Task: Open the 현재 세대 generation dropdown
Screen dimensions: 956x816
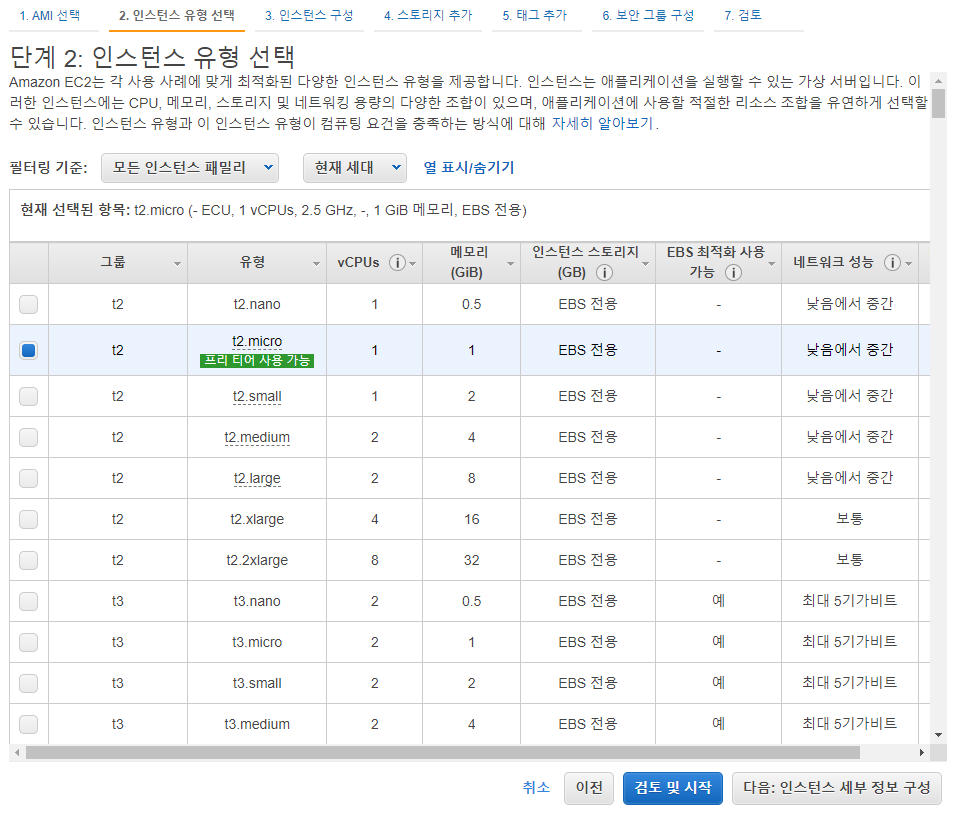Action: pyautogui.click(x=355, y=168)
